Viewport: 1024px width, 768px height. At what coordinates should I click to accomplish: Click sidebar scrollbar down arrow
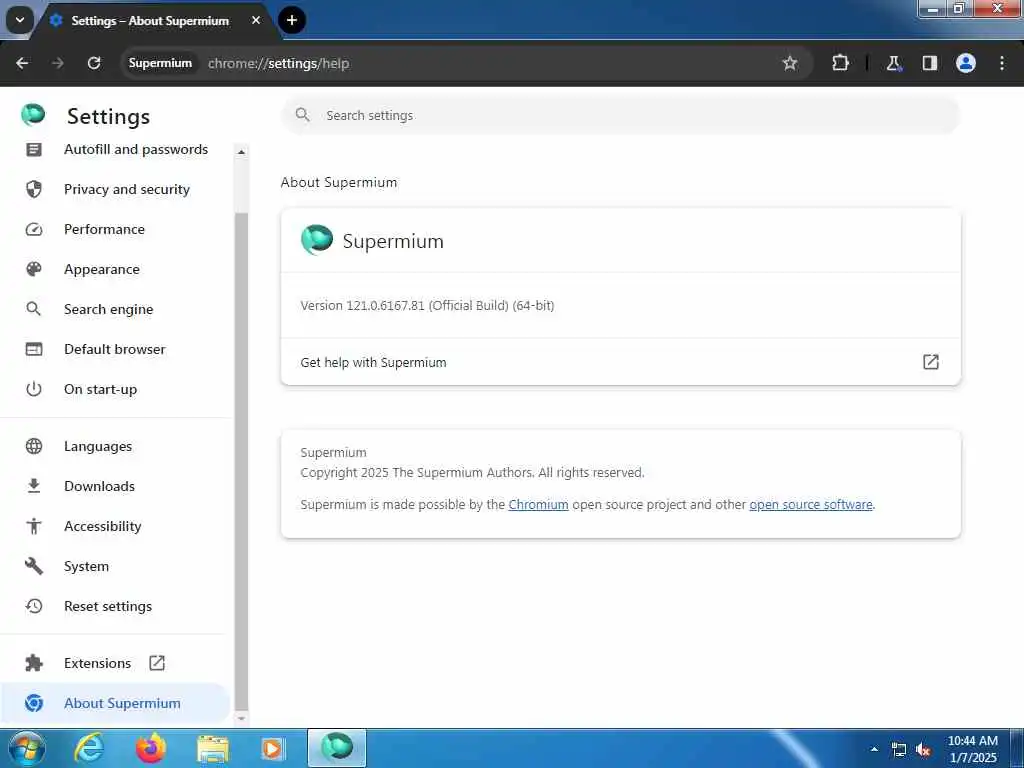click(x=241, y=718)
